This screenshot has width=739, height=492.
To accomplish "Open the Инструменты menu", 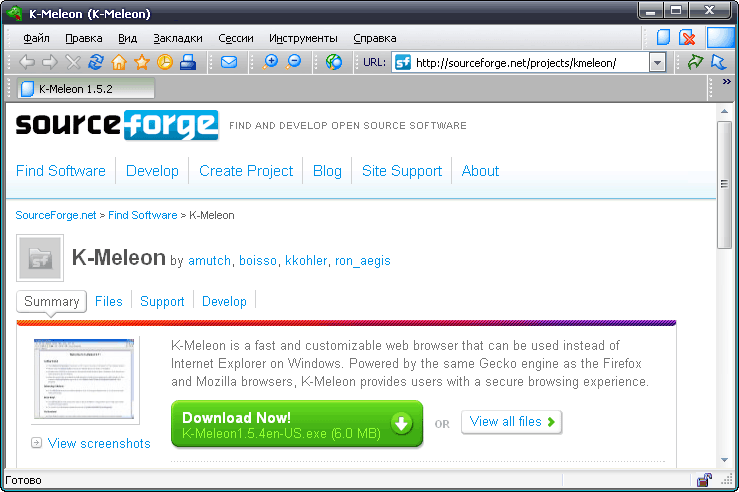I will [303, 38].
